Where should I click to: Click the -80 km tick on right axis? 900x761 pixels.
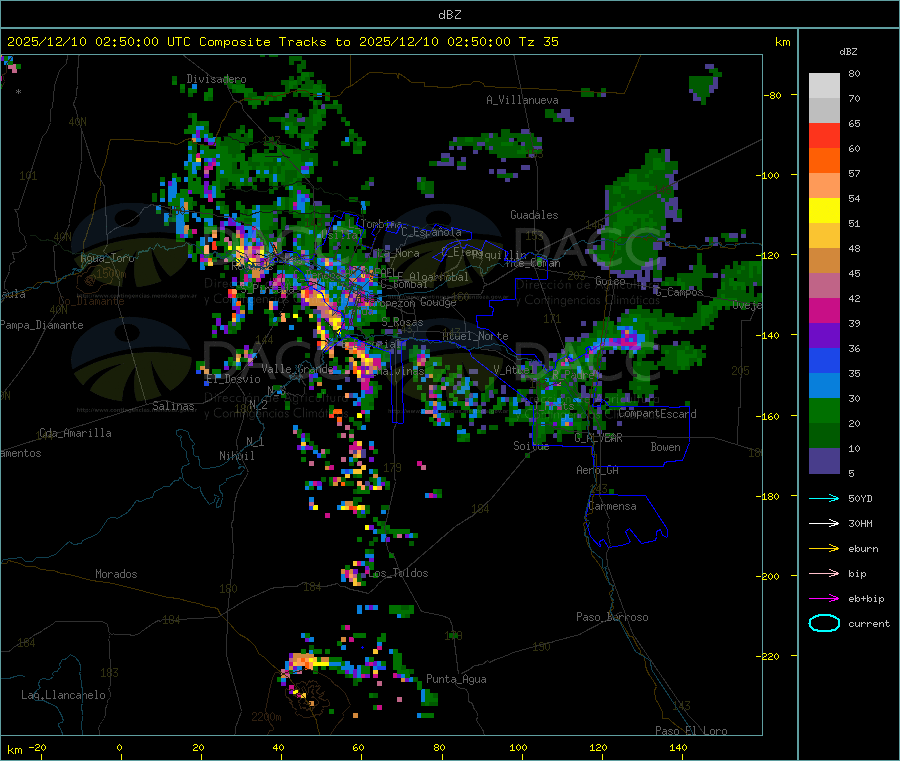773,95
